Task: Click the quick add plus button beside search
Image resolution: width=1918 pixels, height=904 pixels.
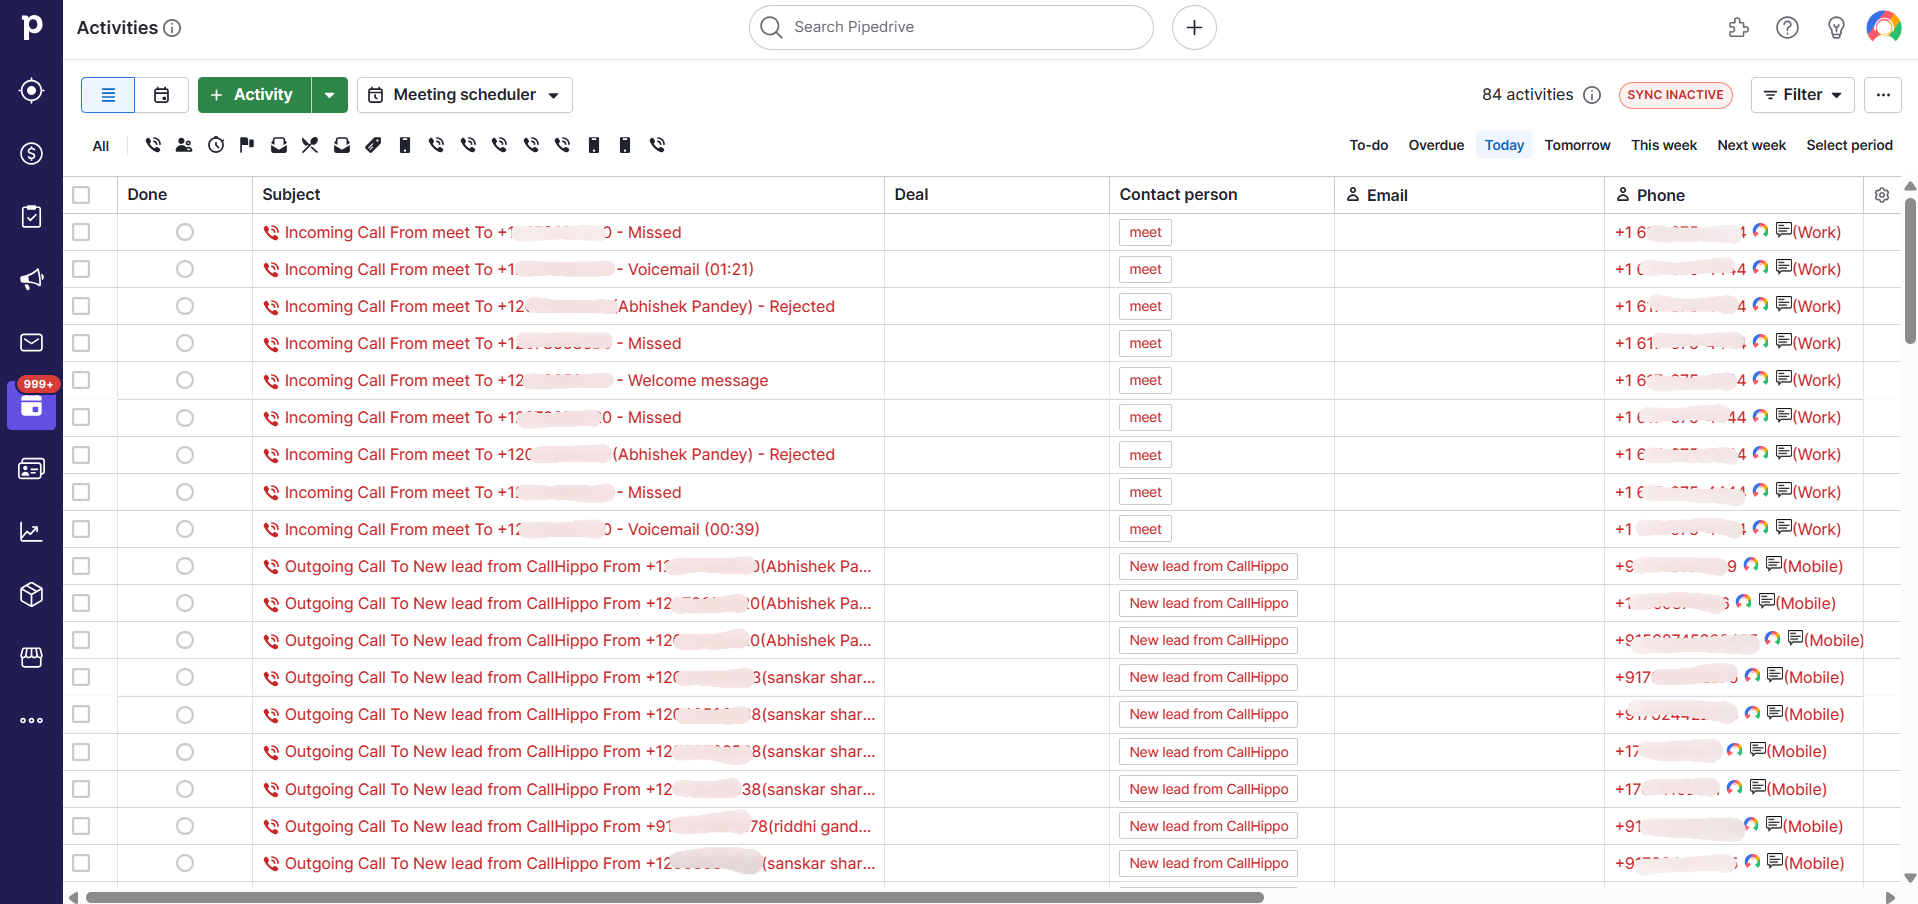Action: tap(1194, 27)
